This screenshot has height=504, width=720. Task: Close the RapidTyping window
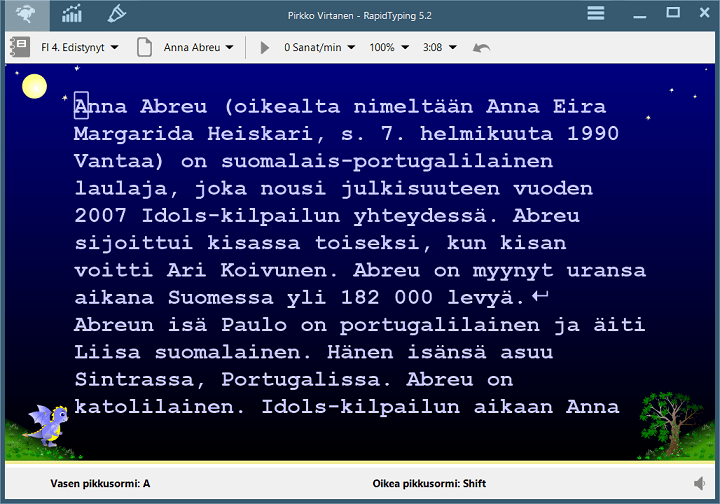point(704,12)
